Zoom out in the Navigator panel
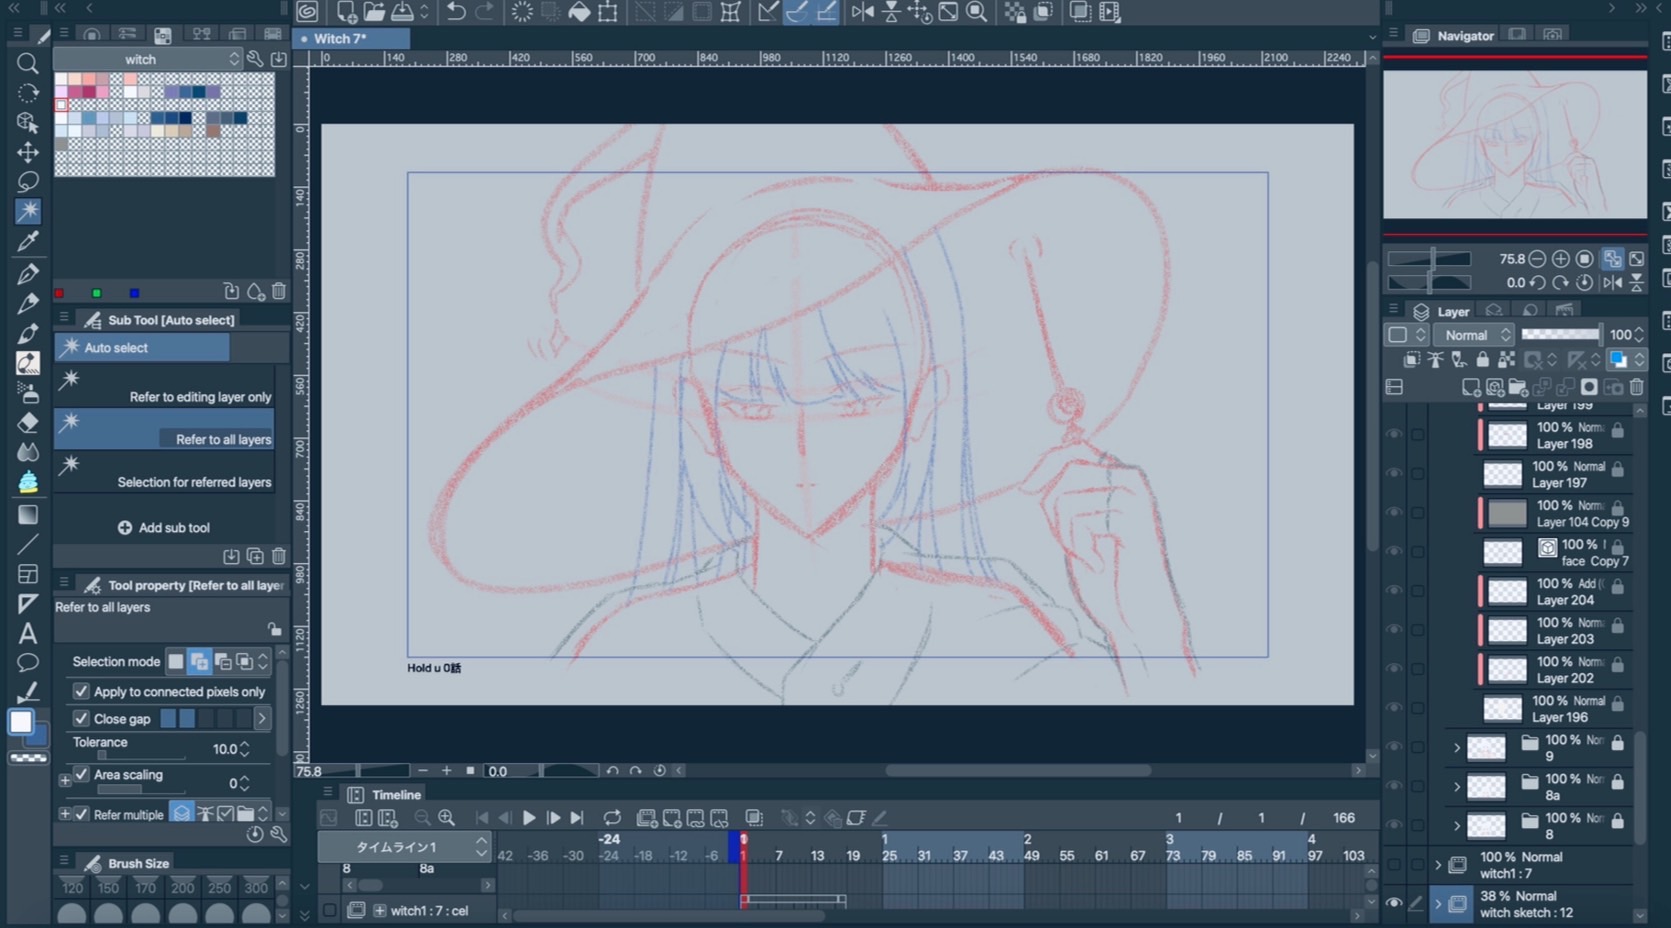The image size is (1671, 928). tap(1538, 259)
